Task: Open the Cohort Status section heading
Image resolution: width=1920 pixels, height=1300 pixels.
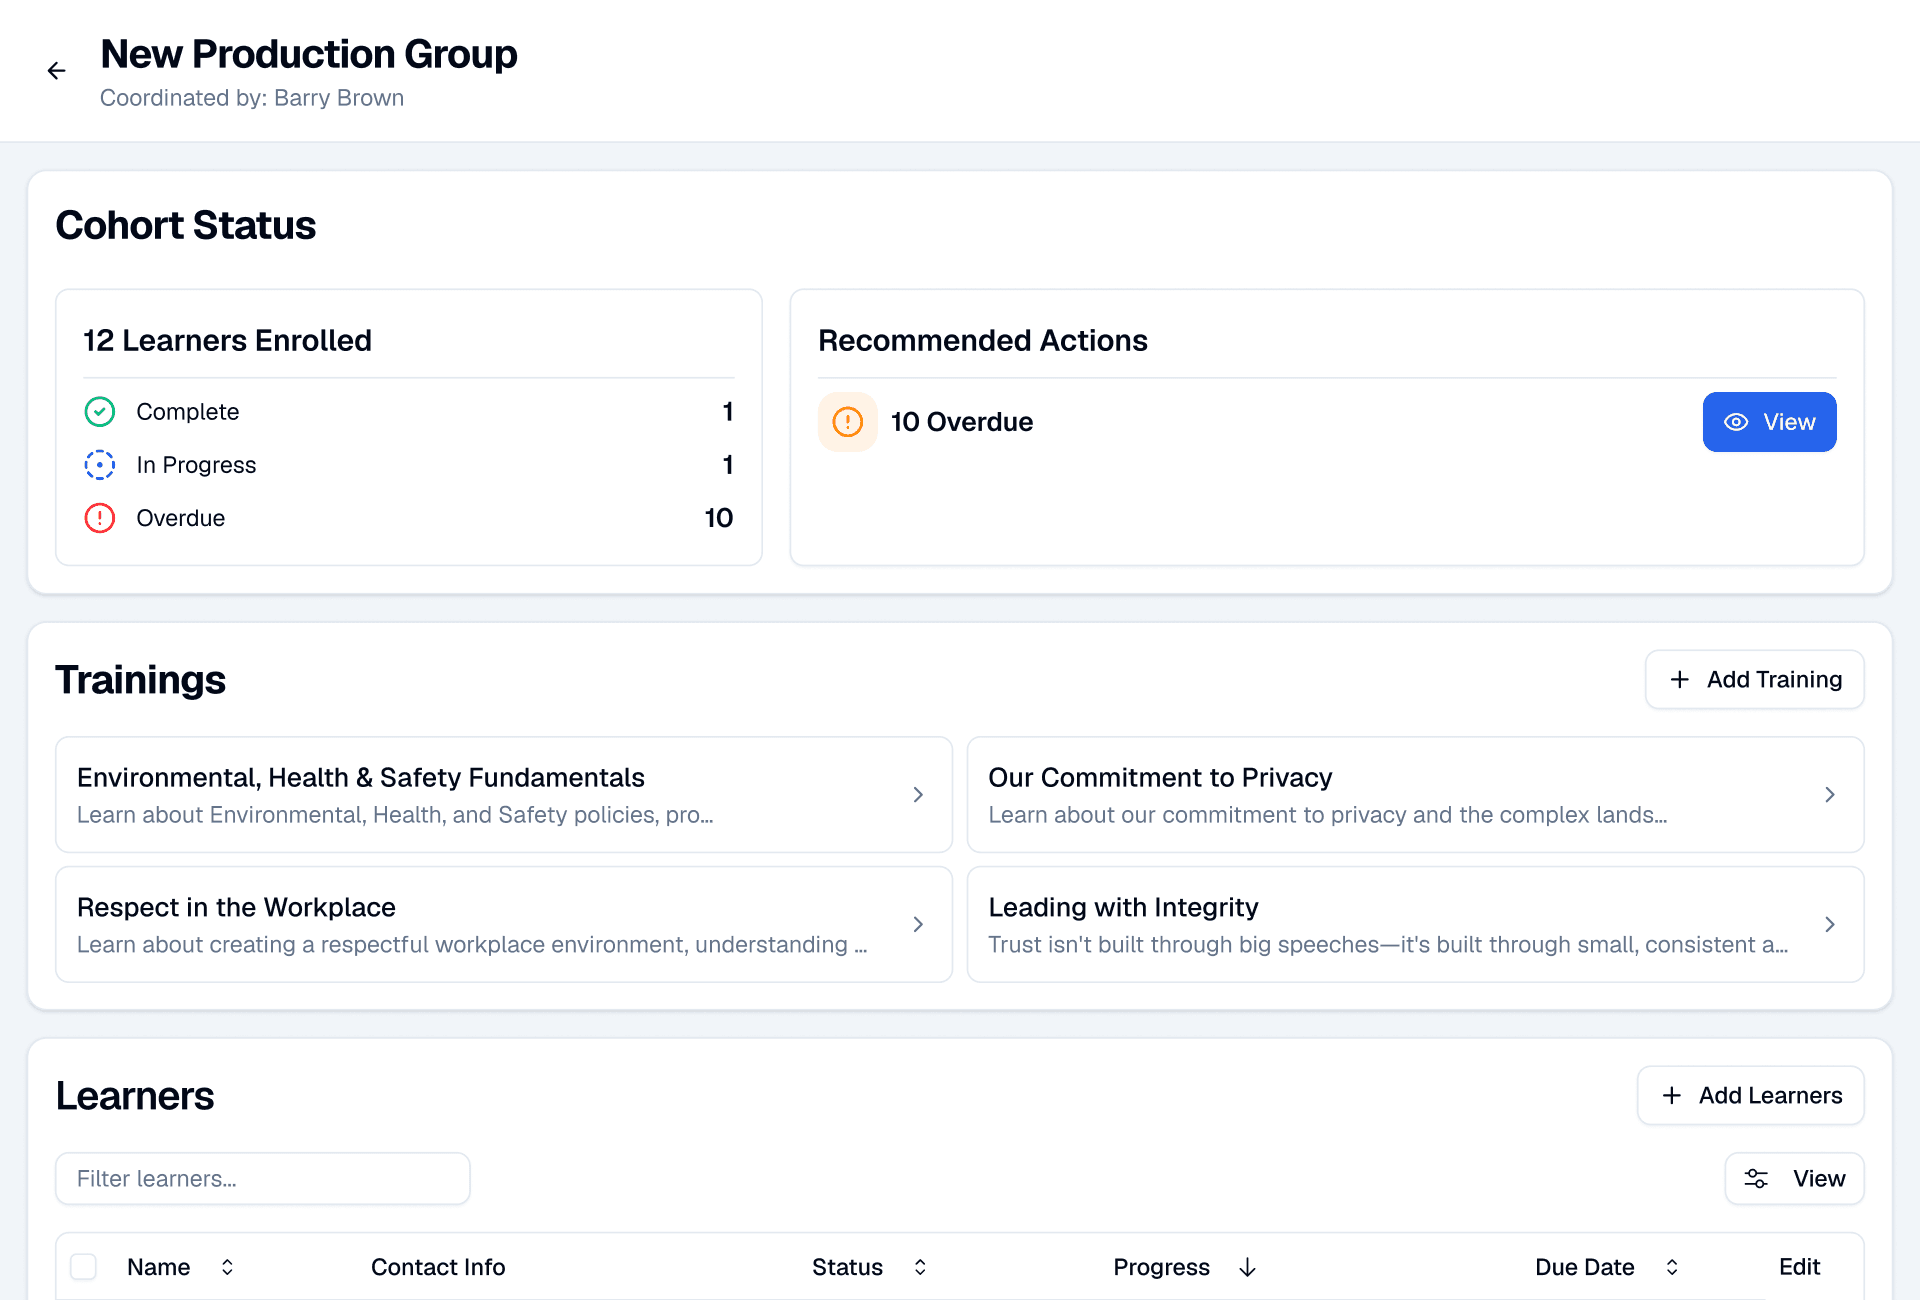Action: tap(186, 225)
